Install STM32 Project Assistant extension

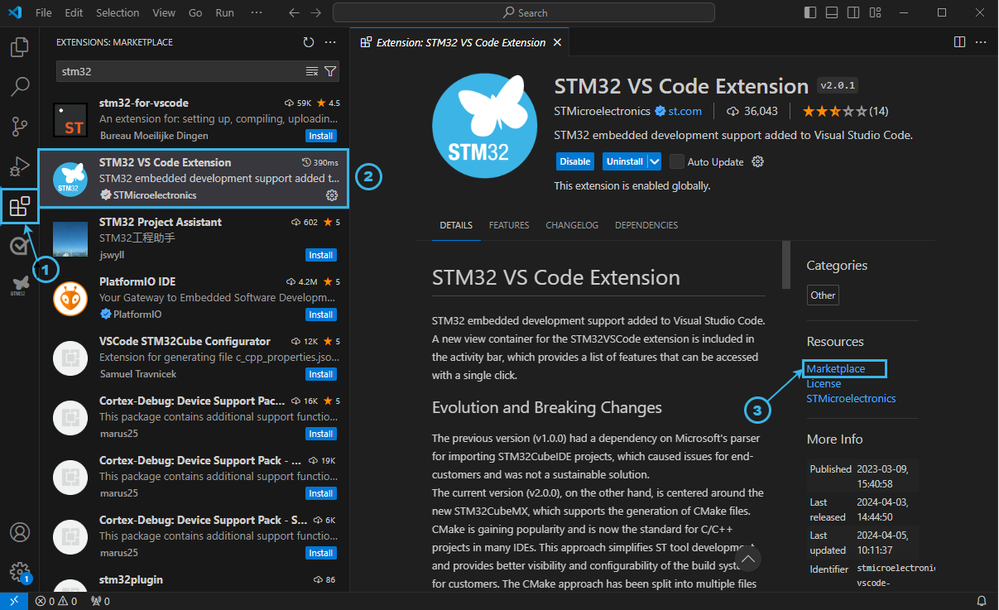(320, 255)
